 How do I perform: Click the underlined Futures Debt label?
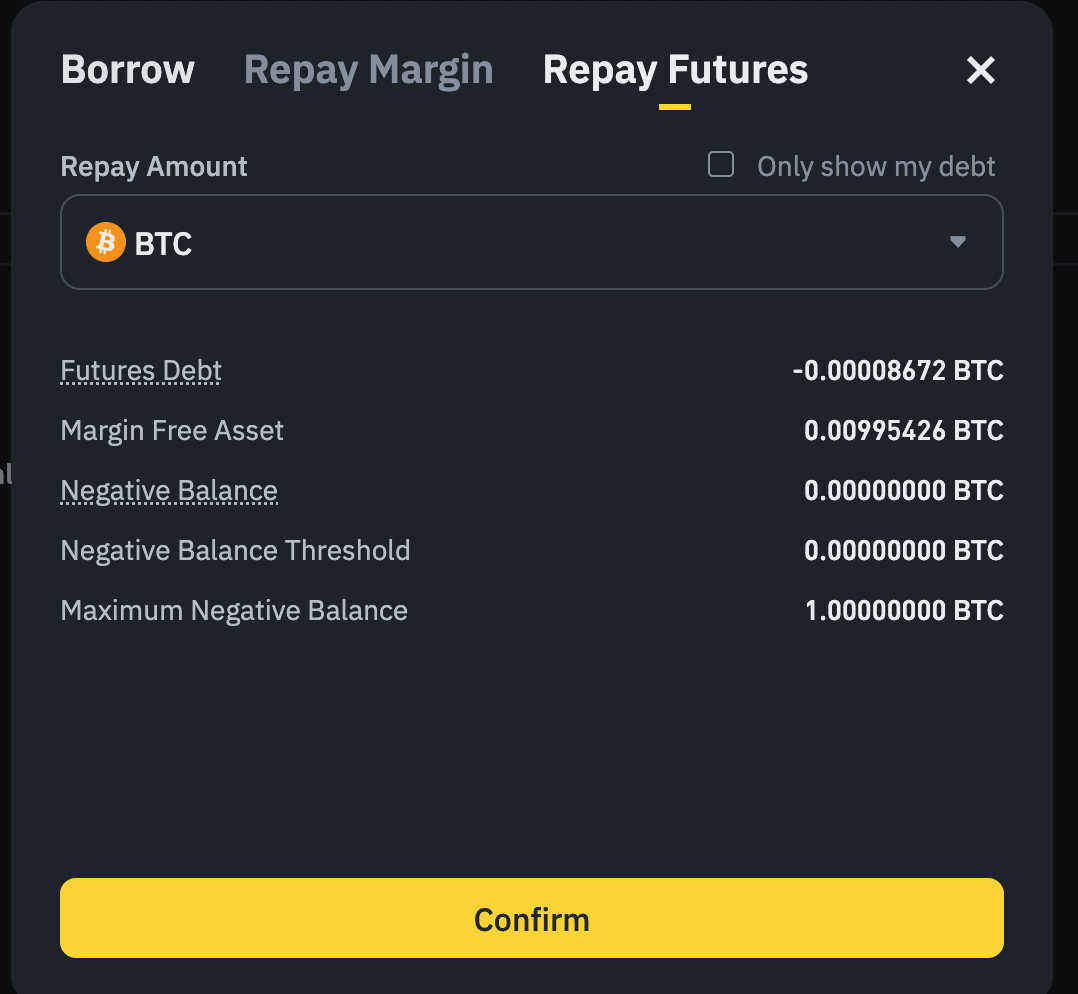coord(141,371)
